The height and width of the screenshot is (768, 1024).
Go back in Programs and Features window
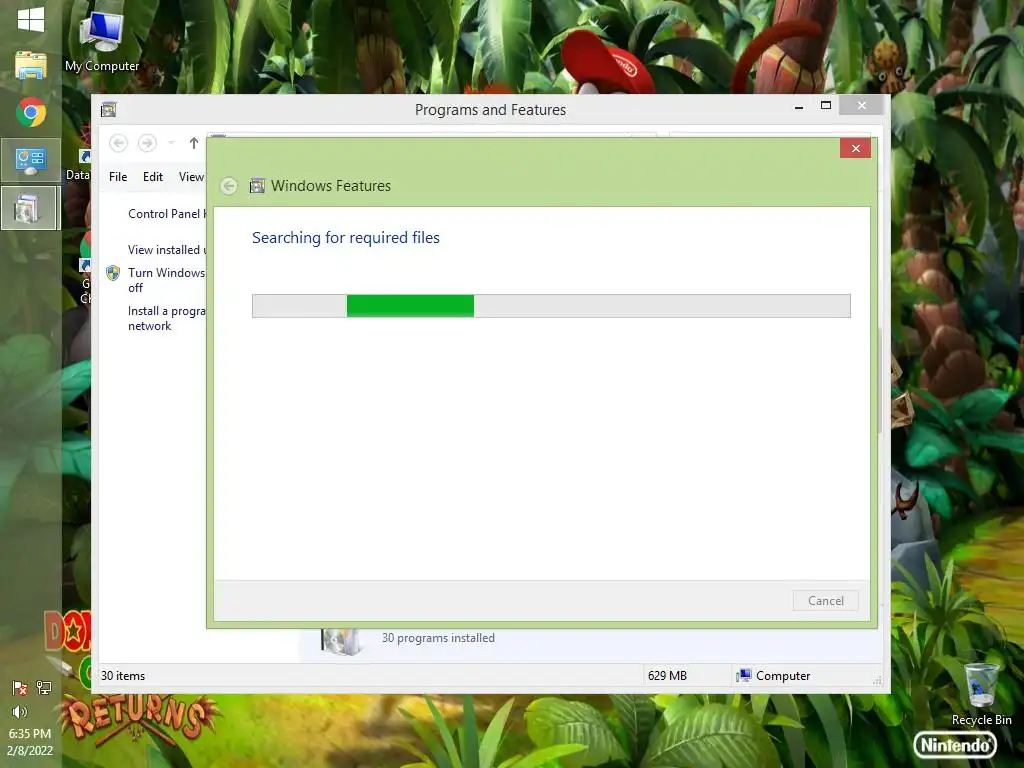pyautogui.click(x=118, y=143)
